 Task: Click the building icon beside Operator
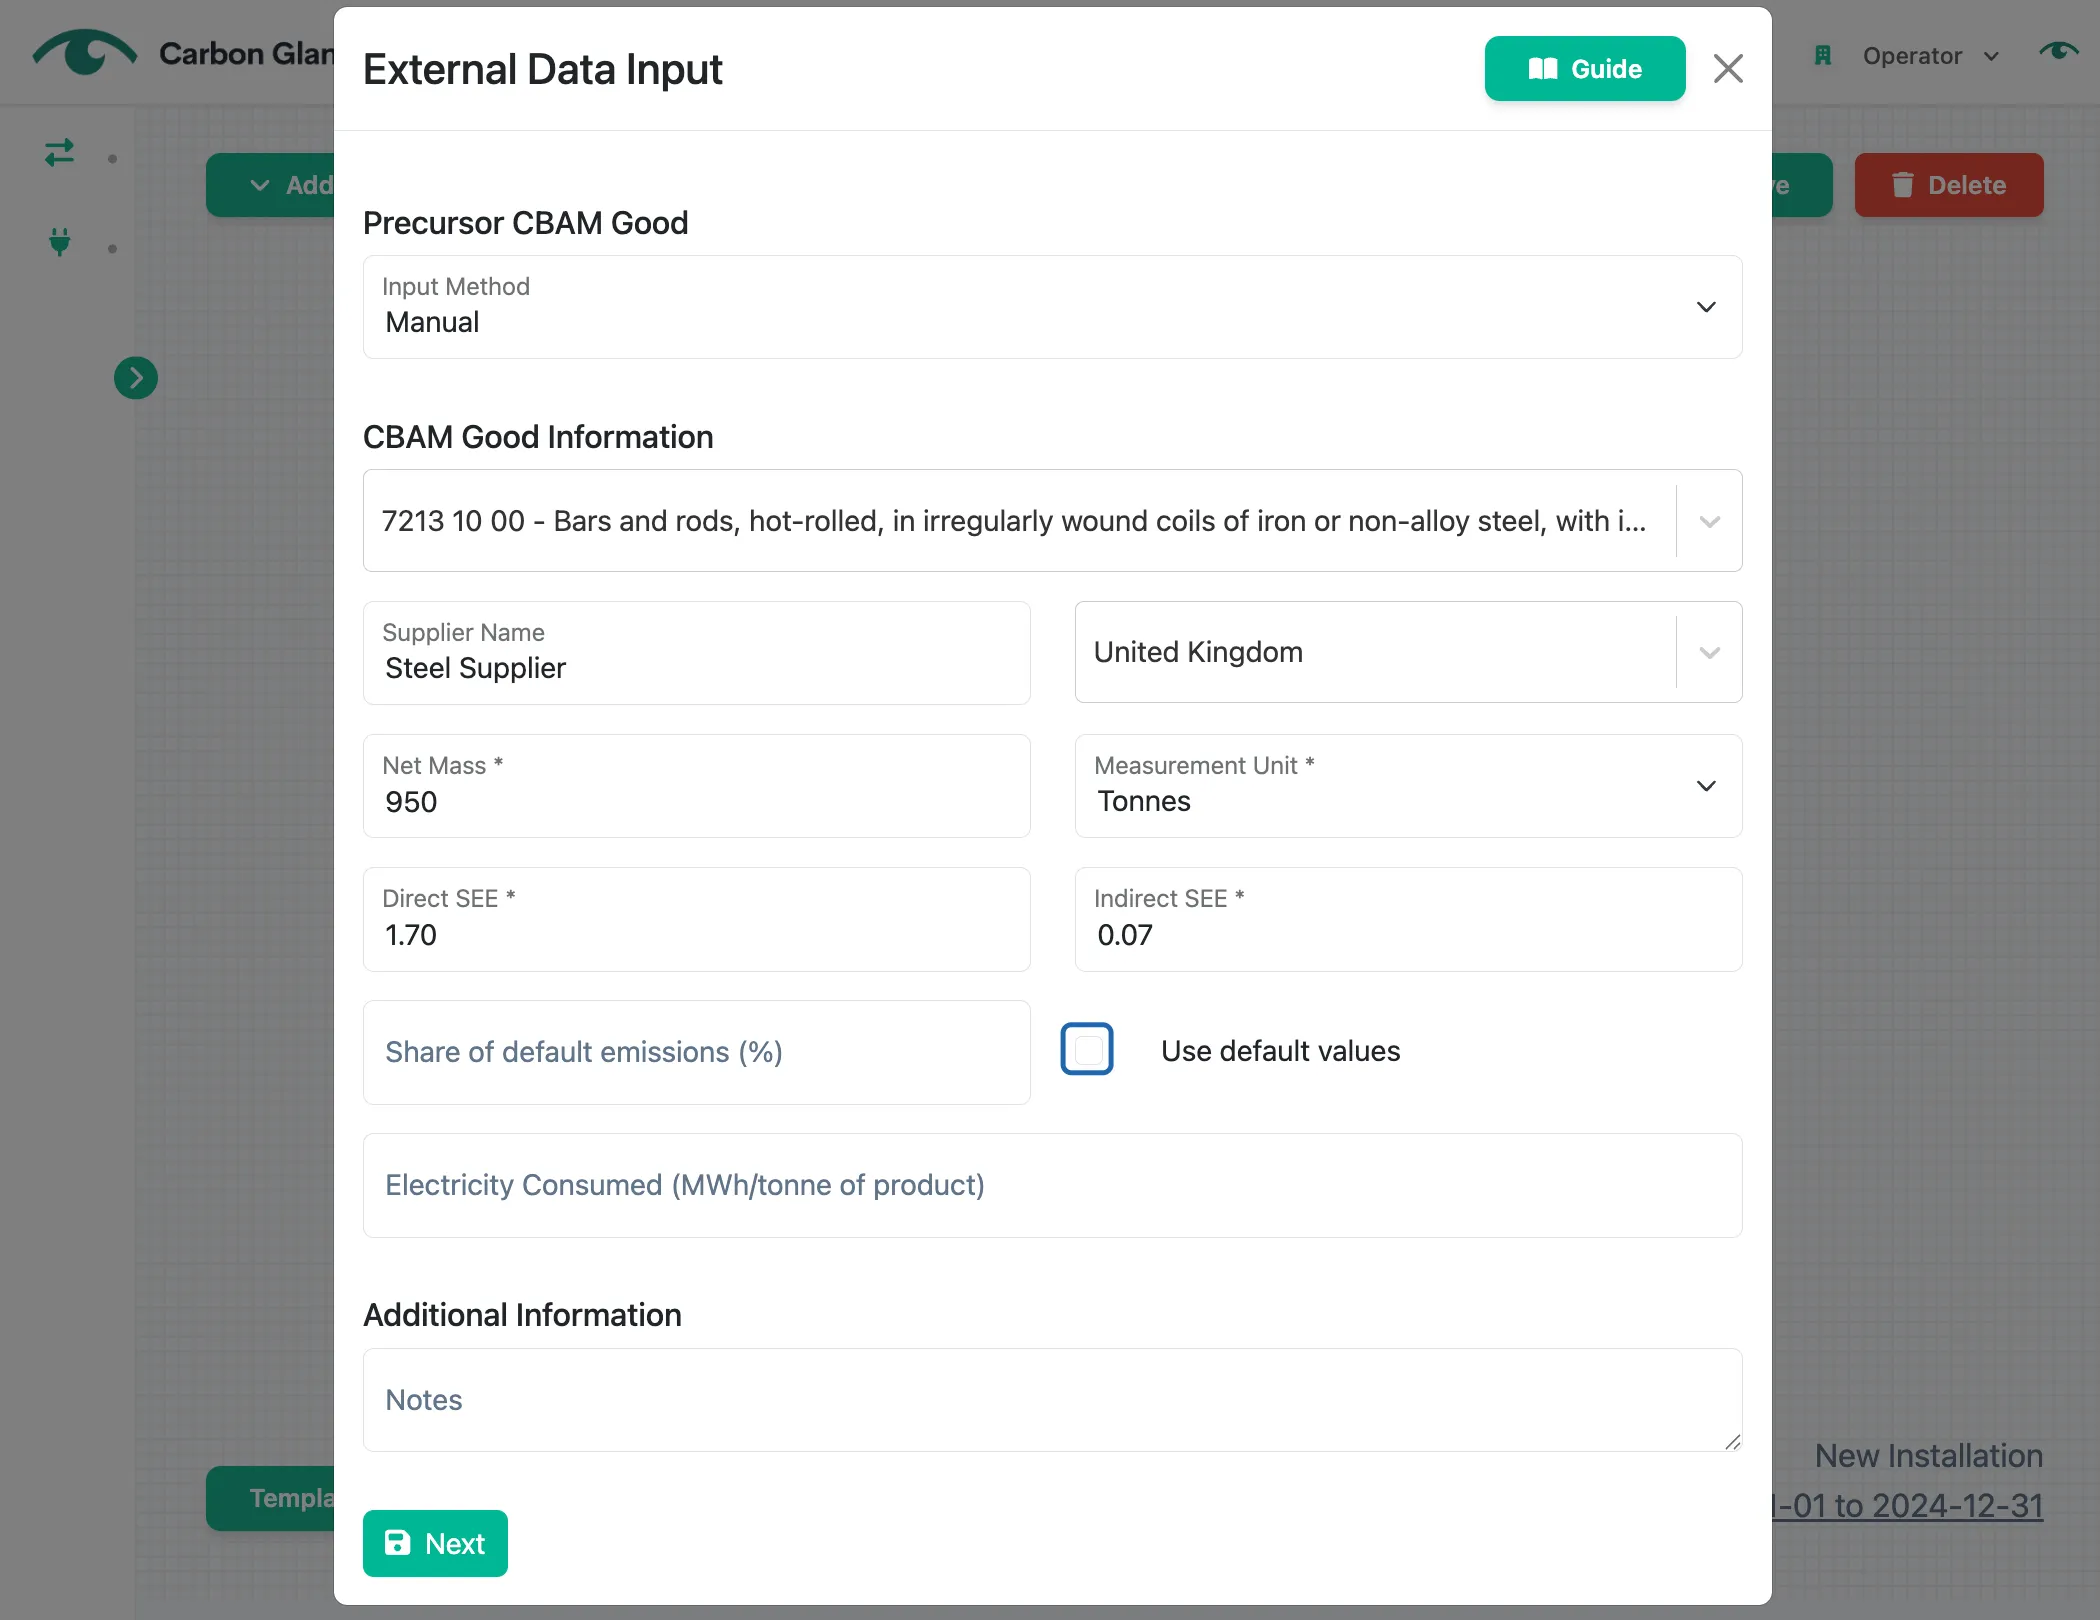click(x=1822, y=56)
